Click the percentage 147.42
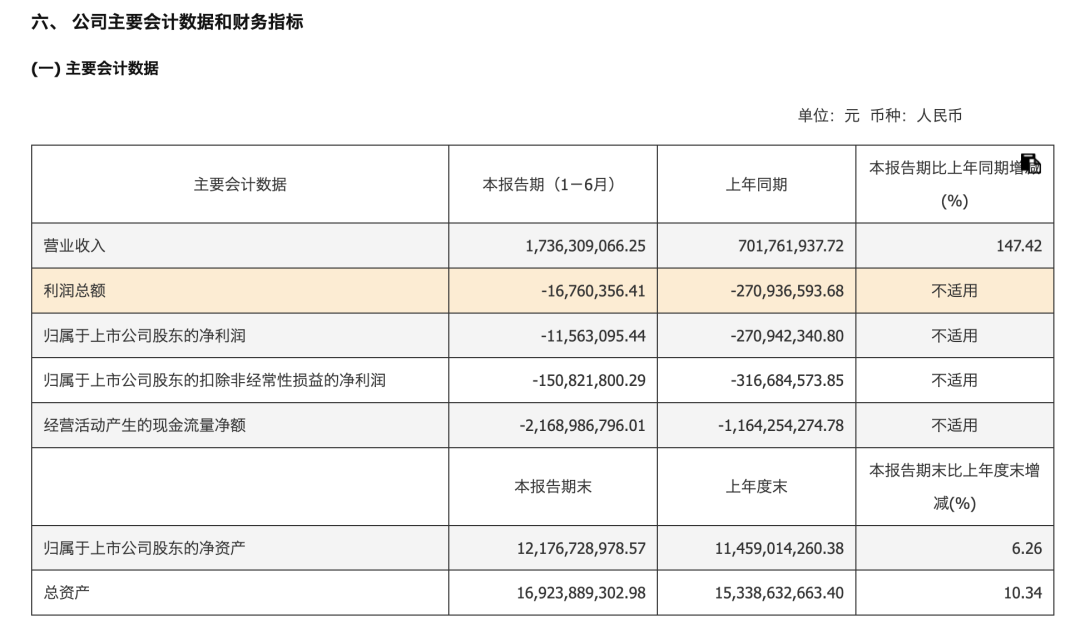Image resolution: width=1080 pixels, height=644 pixels. [x=1019, y=246]
